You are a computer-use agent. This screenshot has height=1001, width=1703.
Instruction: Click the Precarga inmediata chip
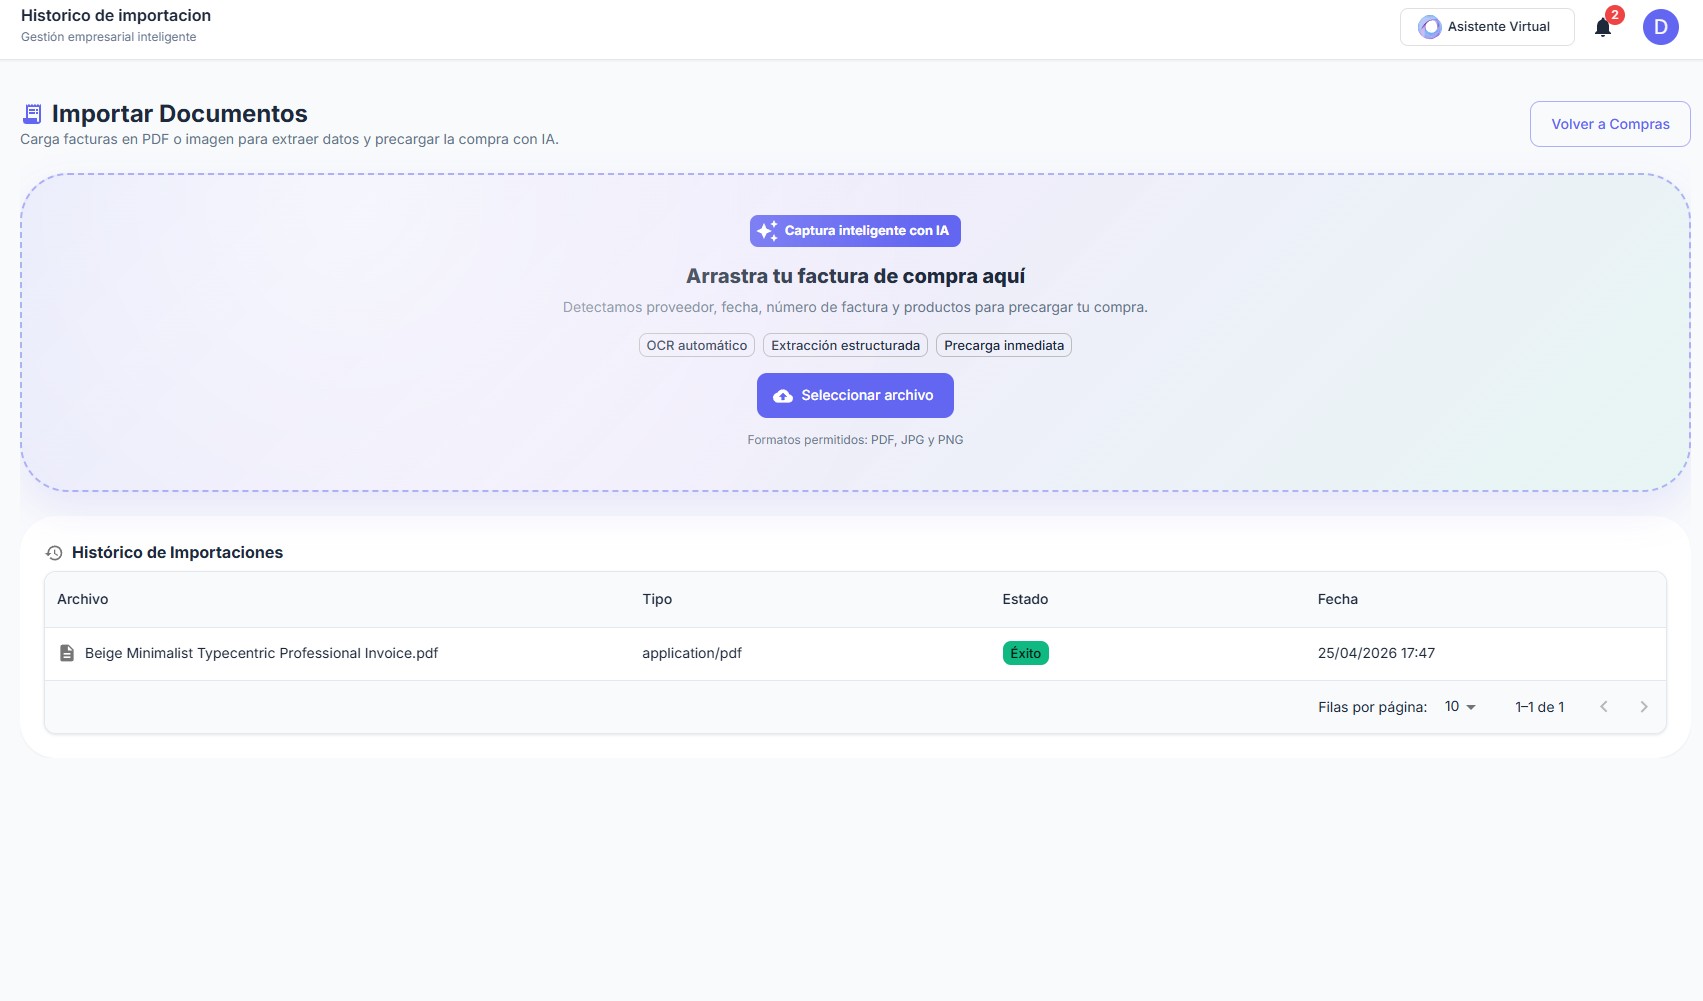click(1004, 345)
